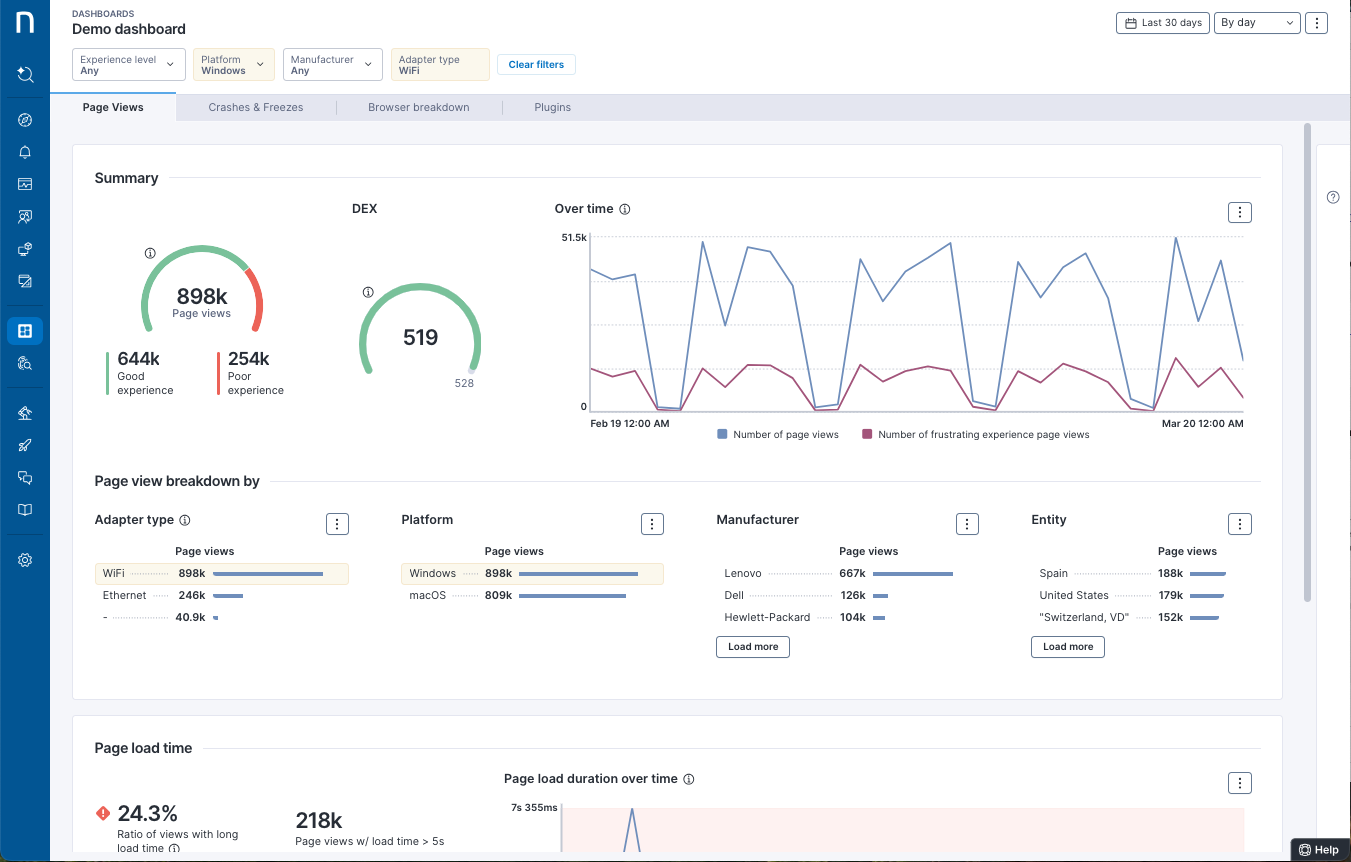Open the book documentation icon in sidebar
This screenshot has height=862, width=1351.
click(x=25, y=510)
